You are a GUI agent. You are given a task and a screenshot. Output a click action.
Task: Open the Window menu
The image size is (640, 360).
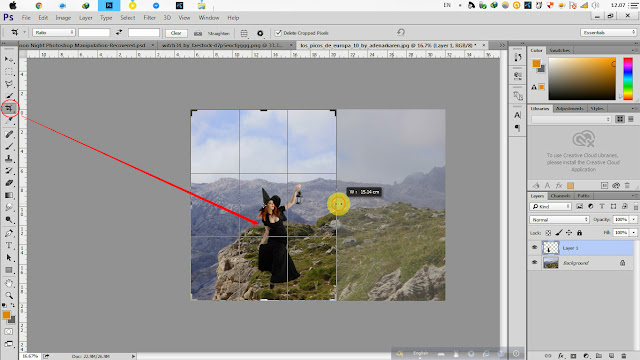[209, 18]
